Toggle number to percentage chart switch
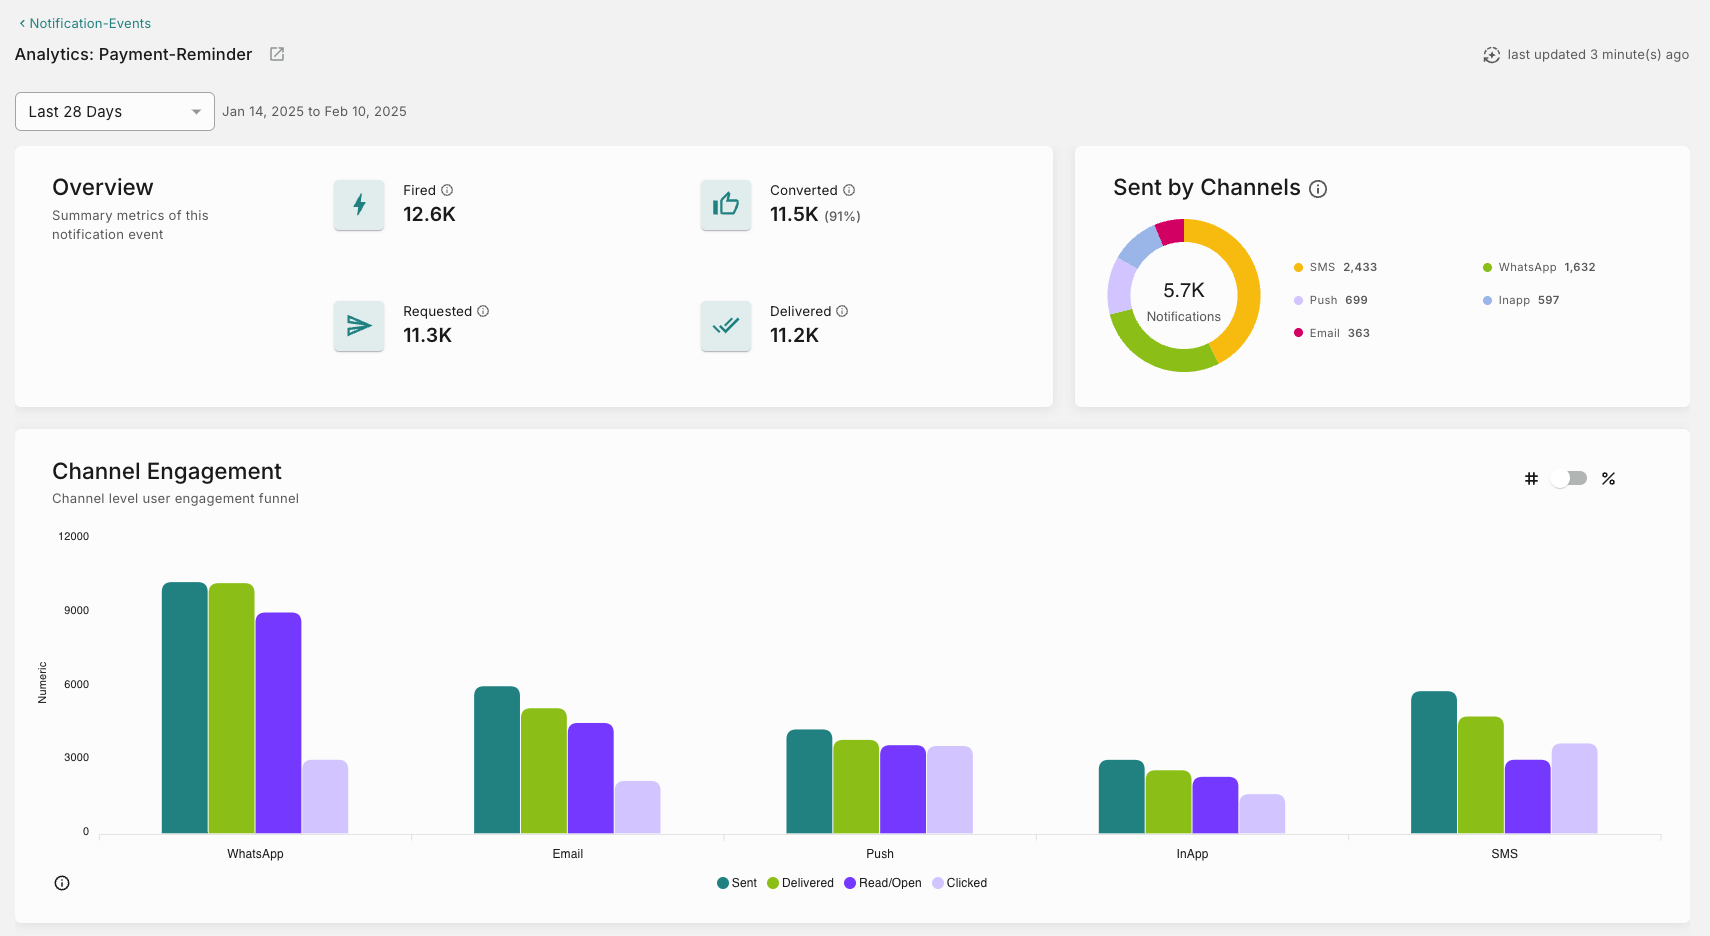This screenshot has width=1710, height=936. (x=1568, y=479)
